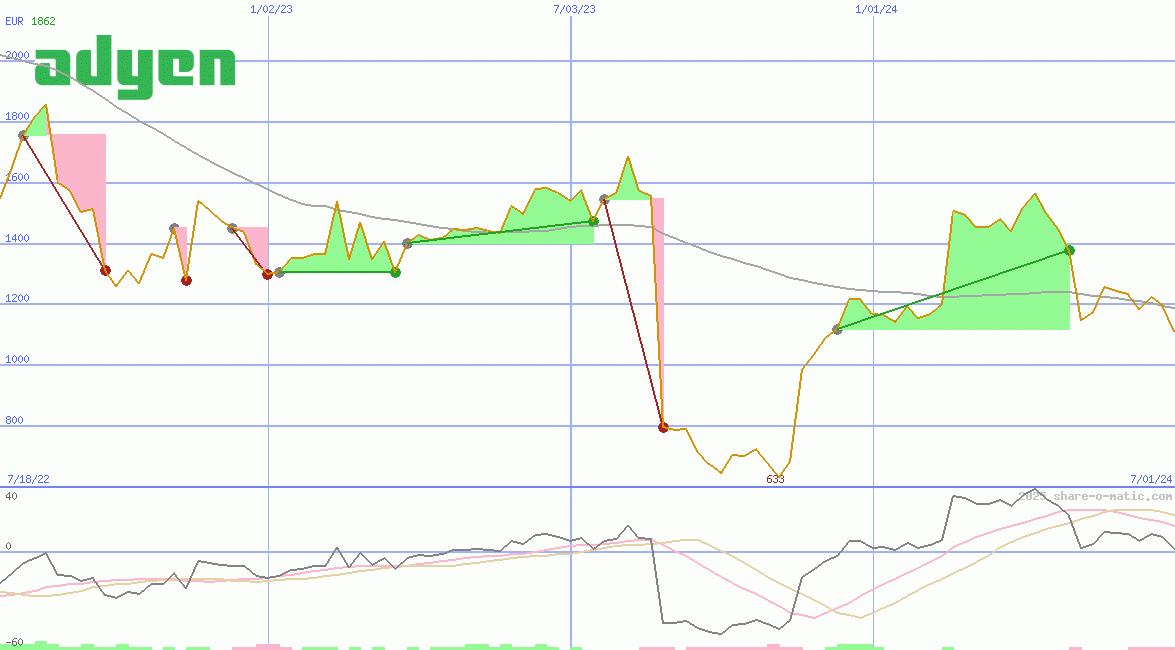This screenshot has height=650, width=1175.
Task: Click the '40' indicator axis label
Action: point(11,496)
